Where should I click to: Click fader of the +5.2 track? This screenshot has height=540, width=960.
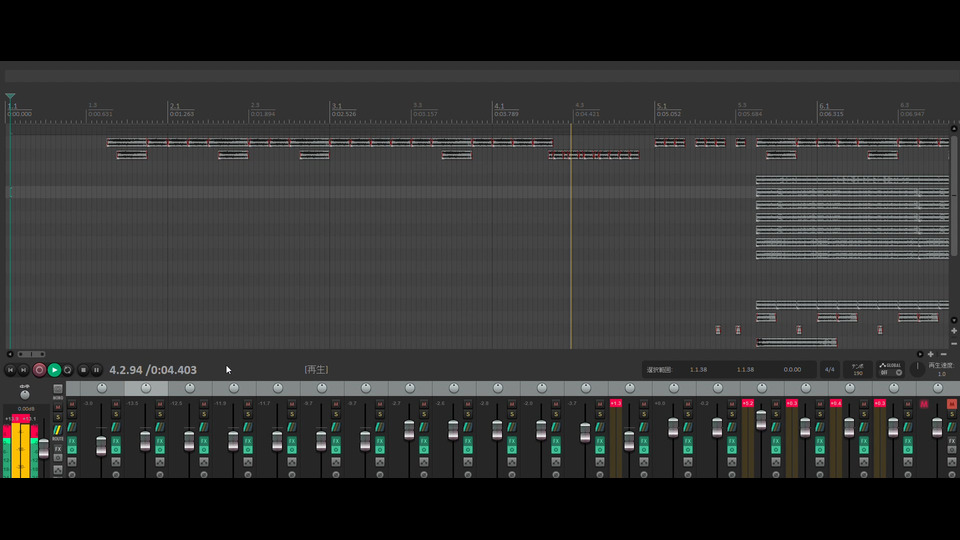[761, 420]
